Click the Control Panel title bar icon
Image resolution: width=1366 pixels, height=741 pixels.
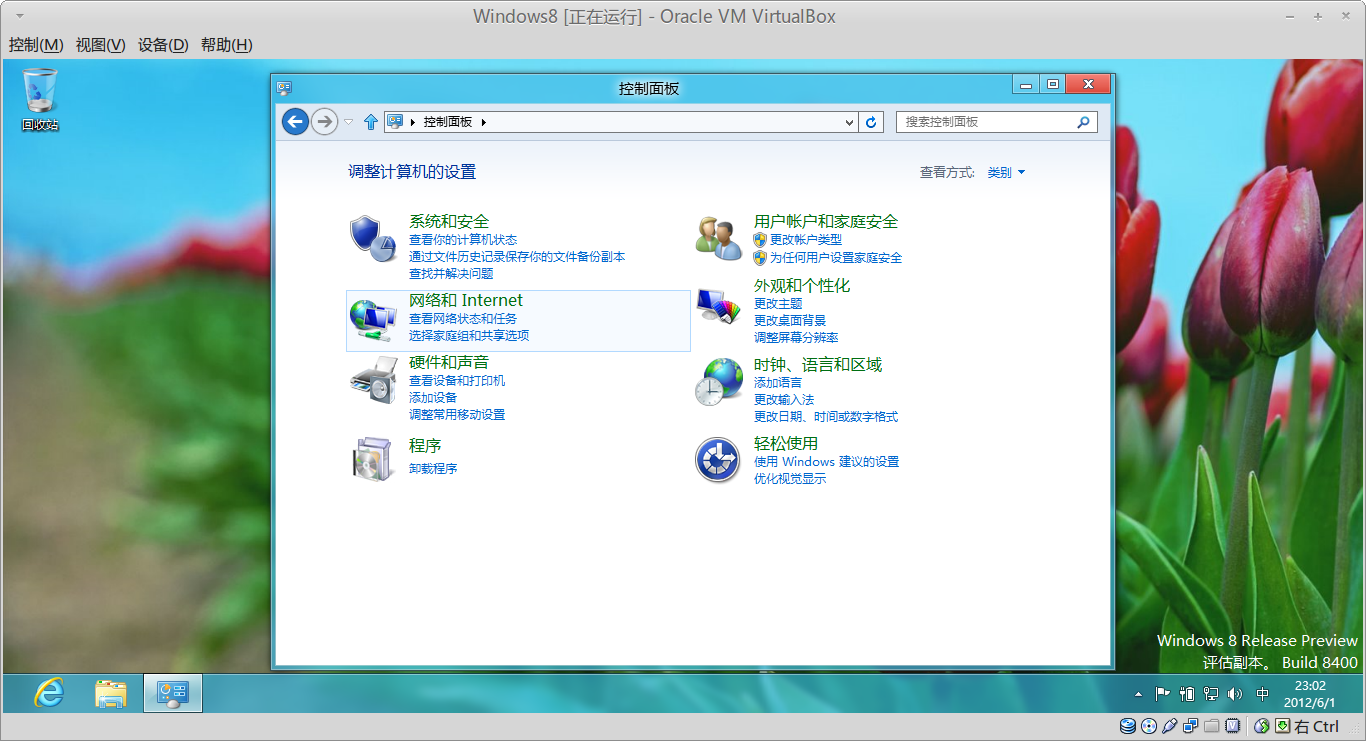coord(284,88)
